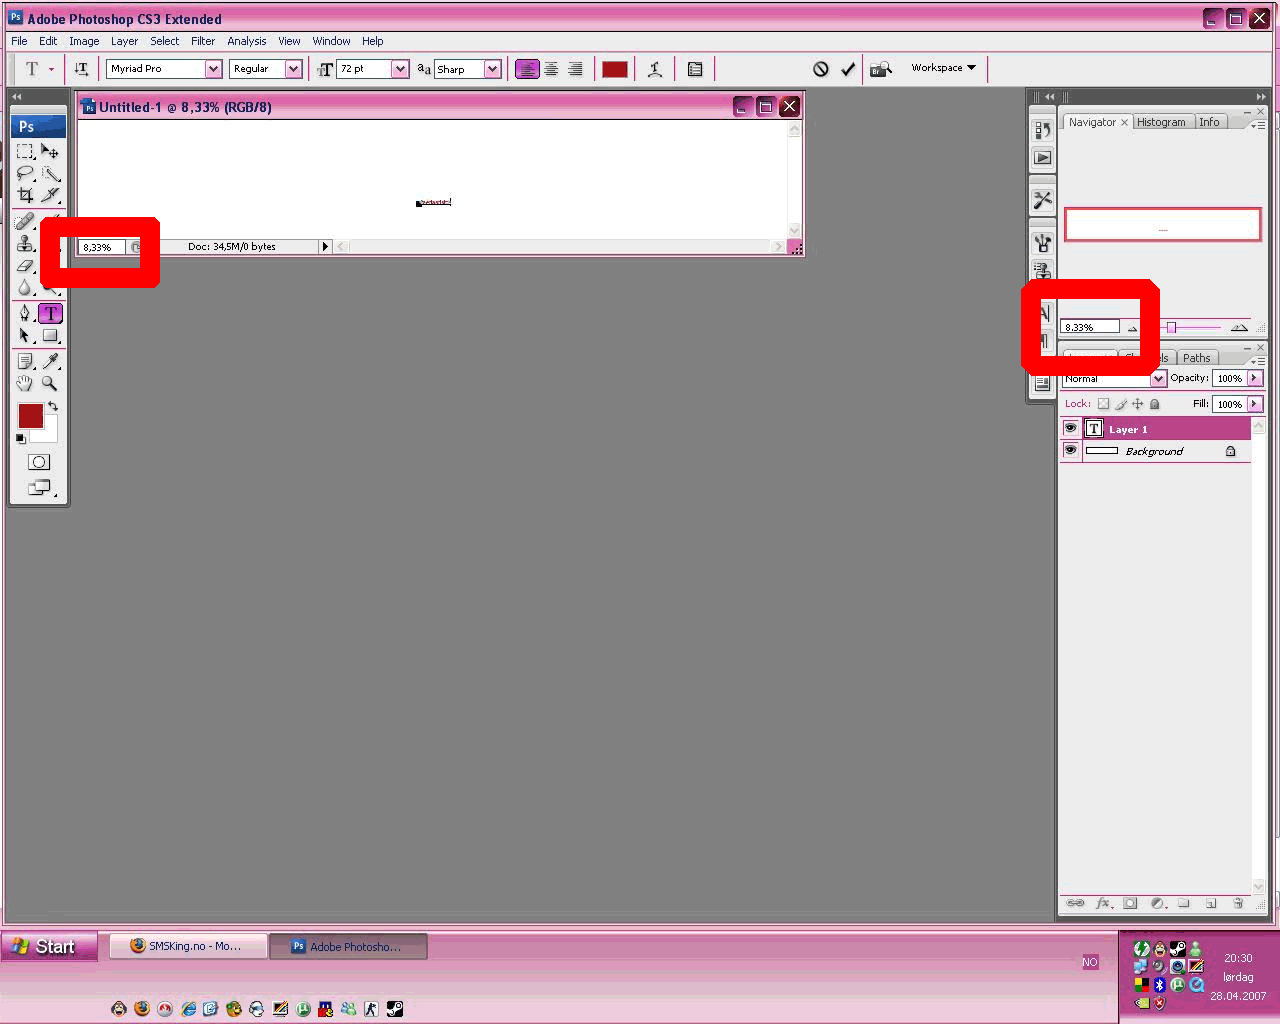
Task: Open Adobe Bridge
Action: click(881, 69)
